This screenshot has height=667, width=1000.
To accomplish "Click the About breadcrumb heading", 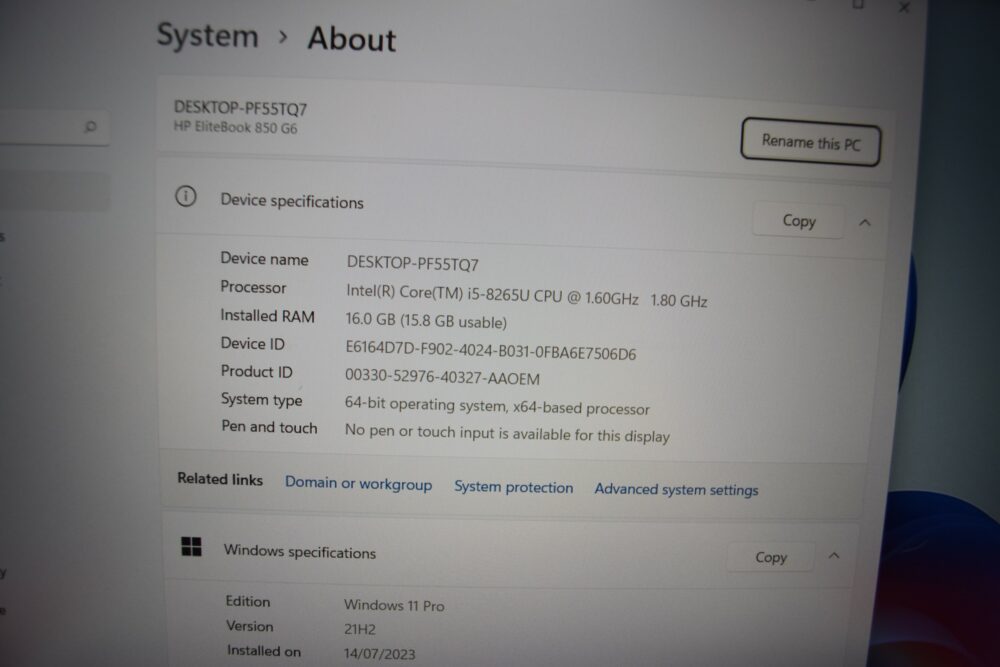I will (351, 38).
